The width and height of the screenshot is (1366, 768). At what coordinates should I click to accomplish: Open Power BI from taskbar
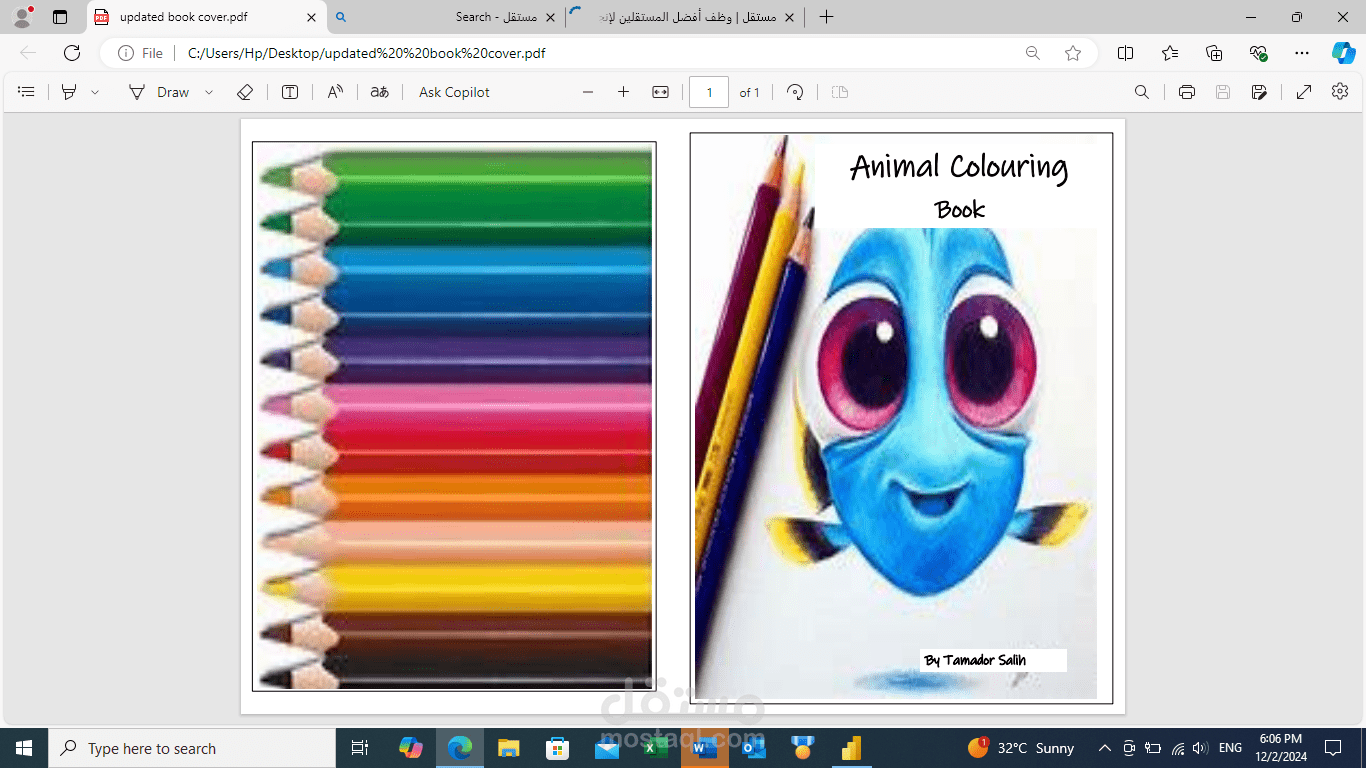[851, 748]
